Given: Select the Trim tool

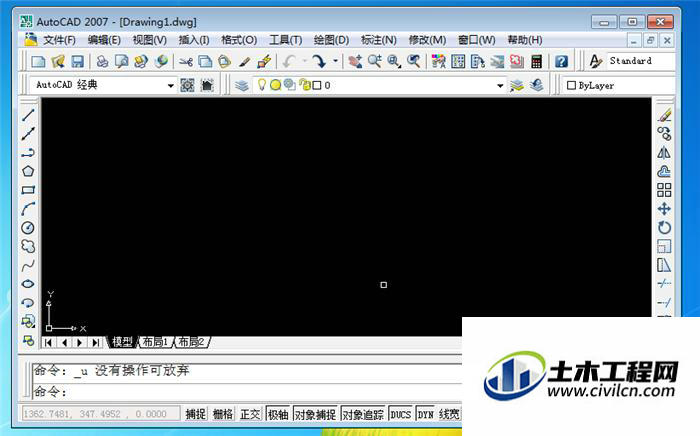Looking at the screenshot, I should [x=664, y=283].
